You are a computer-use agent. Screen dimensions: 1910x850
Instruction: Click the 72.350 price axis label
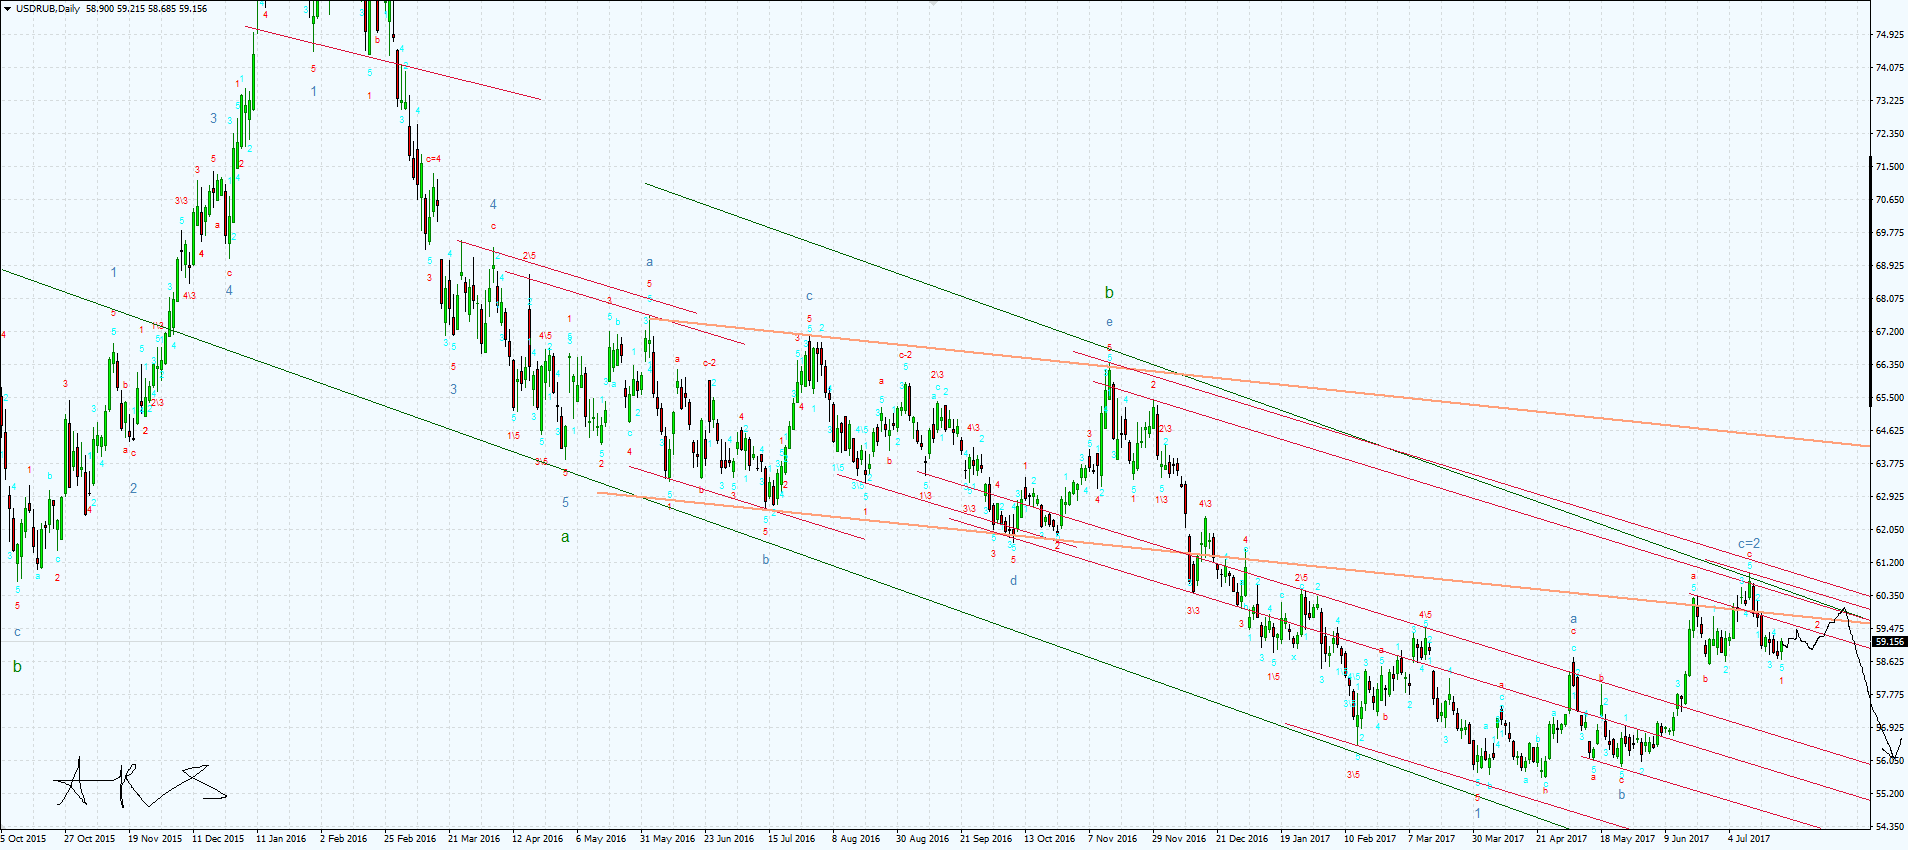1890,134
